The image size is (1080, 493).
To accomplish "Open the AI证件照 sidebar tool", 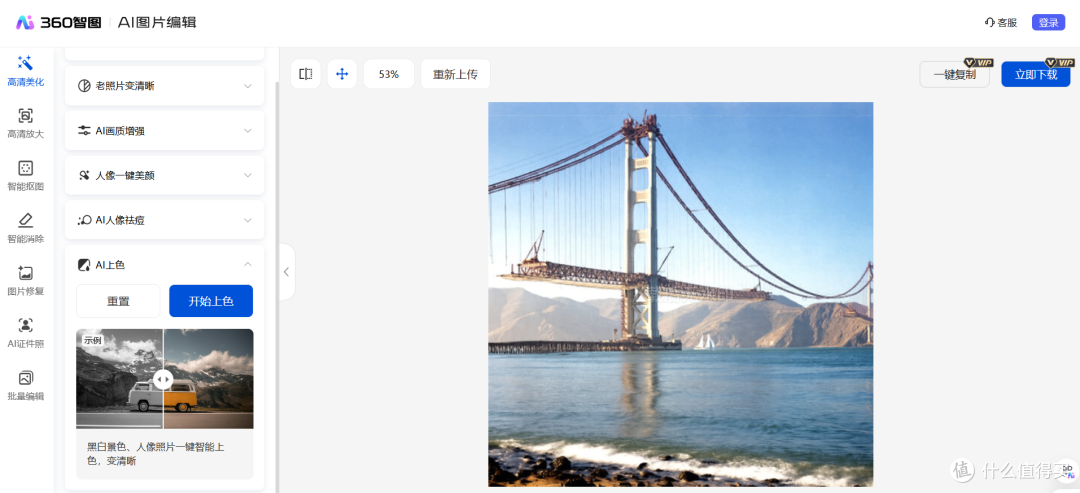I will (x=25, y=333).
